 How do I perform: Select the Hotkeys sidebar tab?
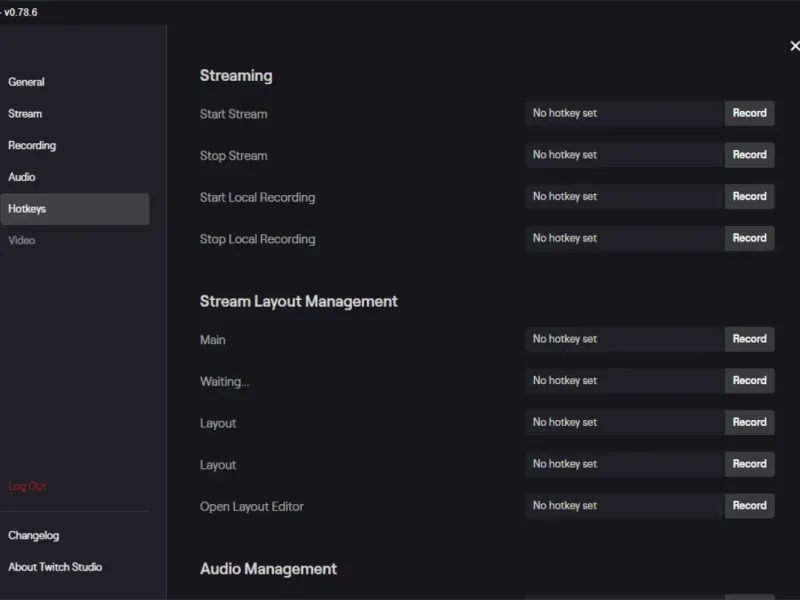[27, 209]
